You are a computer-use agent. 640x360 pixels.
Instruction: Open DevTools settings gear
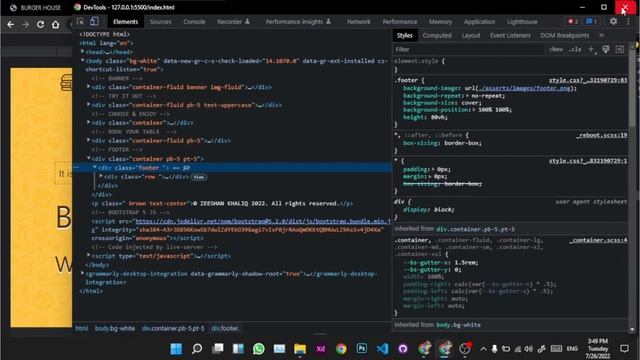tap(613, 21)
